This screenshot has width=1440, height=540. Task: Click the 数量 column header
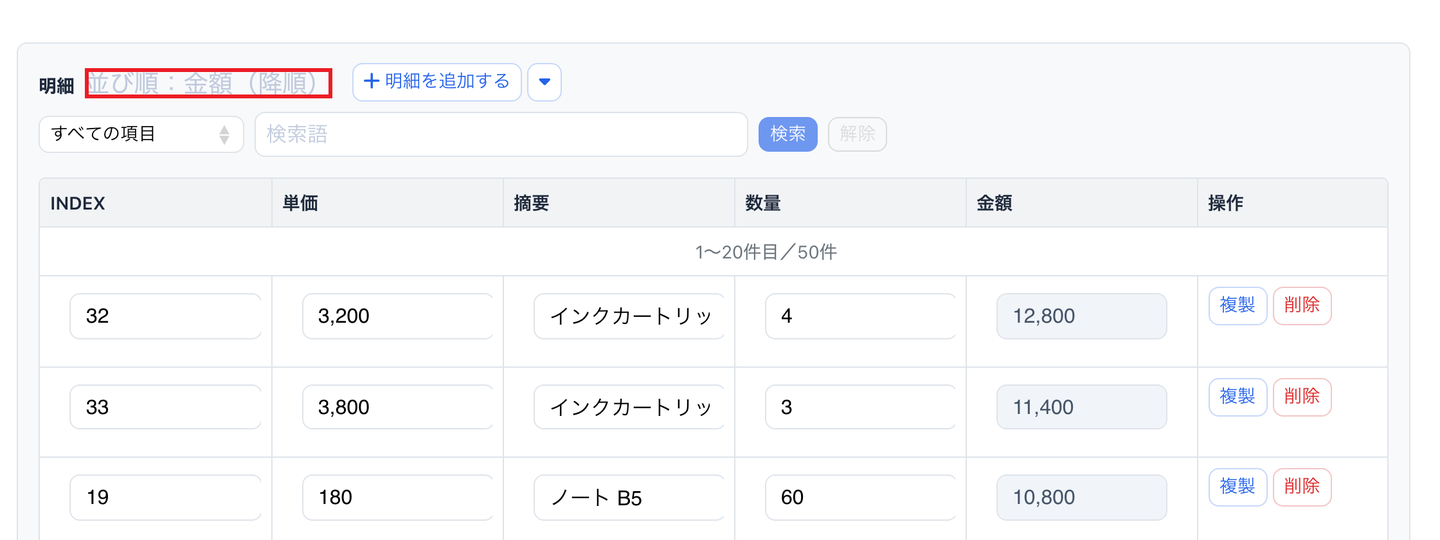[850, 203]
